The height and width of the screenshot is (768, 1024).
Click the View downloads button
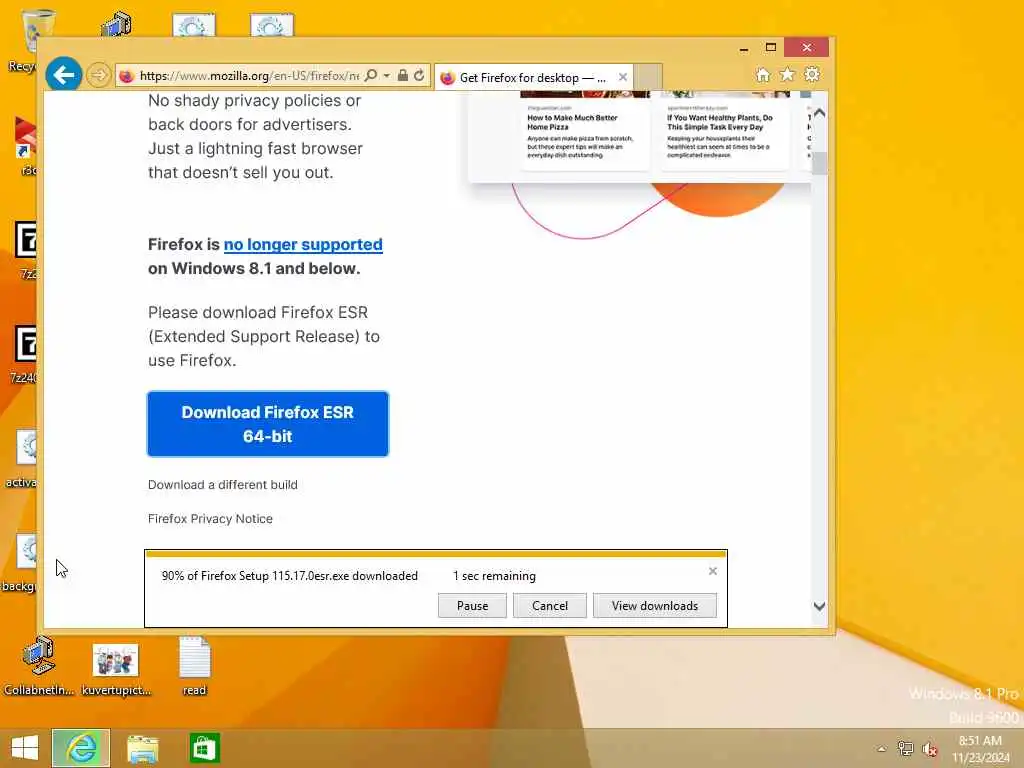(655, 605)
